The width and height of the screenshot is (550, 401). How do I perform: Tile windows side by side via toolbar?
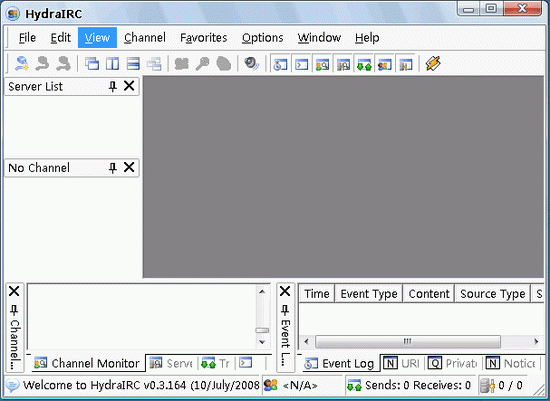click(x=113, y=64)
